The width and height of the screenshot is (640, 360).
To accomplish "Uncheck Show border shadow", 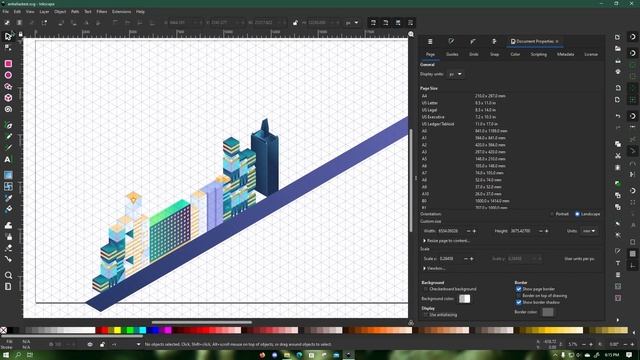I will (518, 302).
